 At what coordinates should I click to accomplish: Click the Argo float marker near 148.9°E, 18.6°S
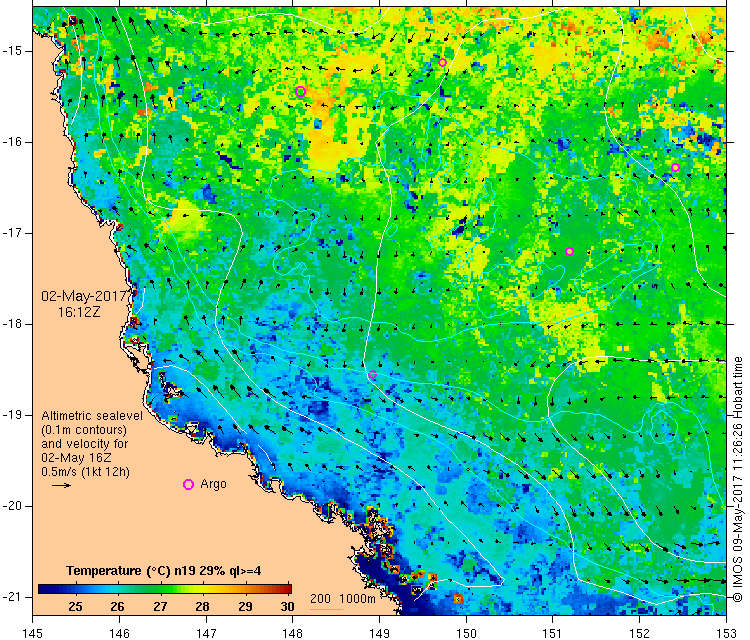[x=373, y=375]
